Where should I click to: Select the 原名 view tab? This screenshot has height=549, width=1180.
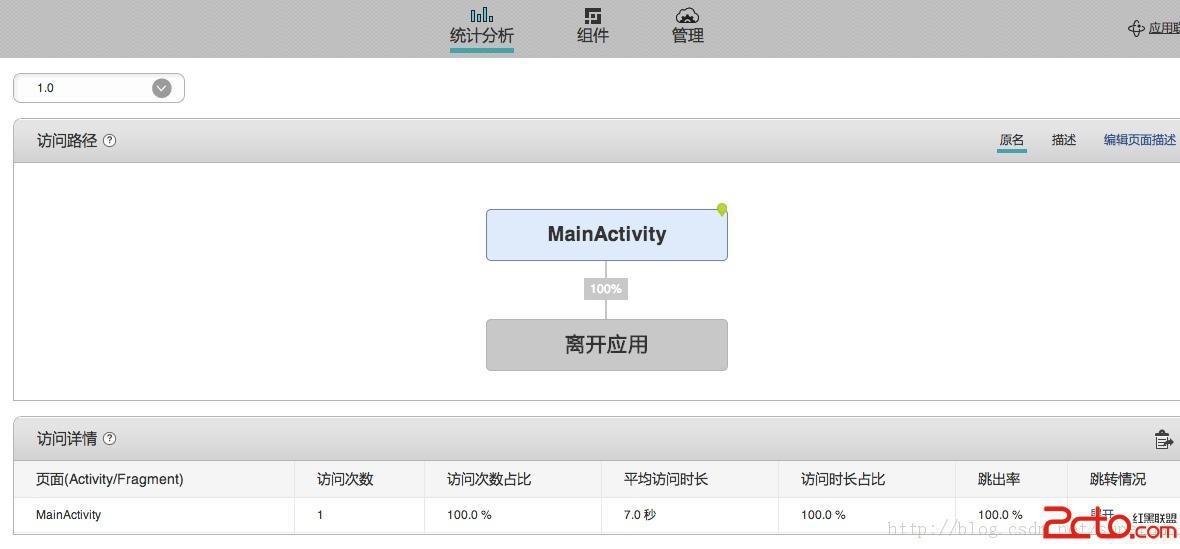point(1011,140)
